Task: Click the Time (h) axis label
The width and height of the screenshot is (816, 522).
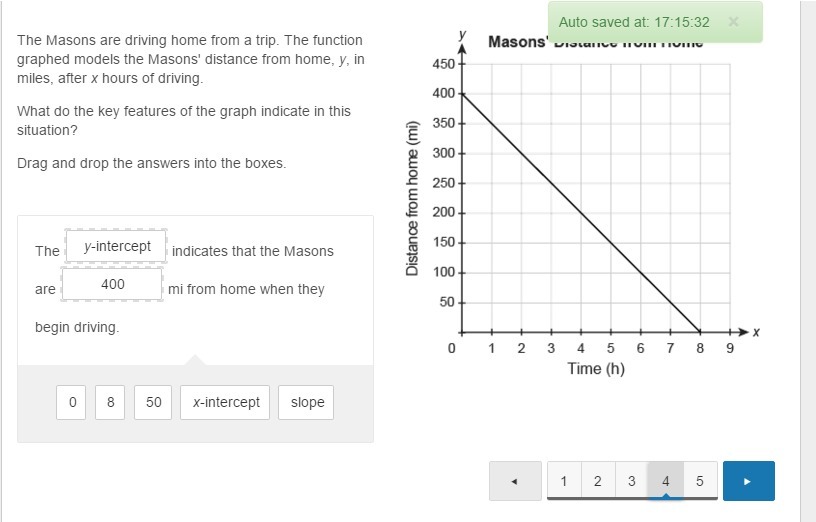Action: tap(595, 368)
